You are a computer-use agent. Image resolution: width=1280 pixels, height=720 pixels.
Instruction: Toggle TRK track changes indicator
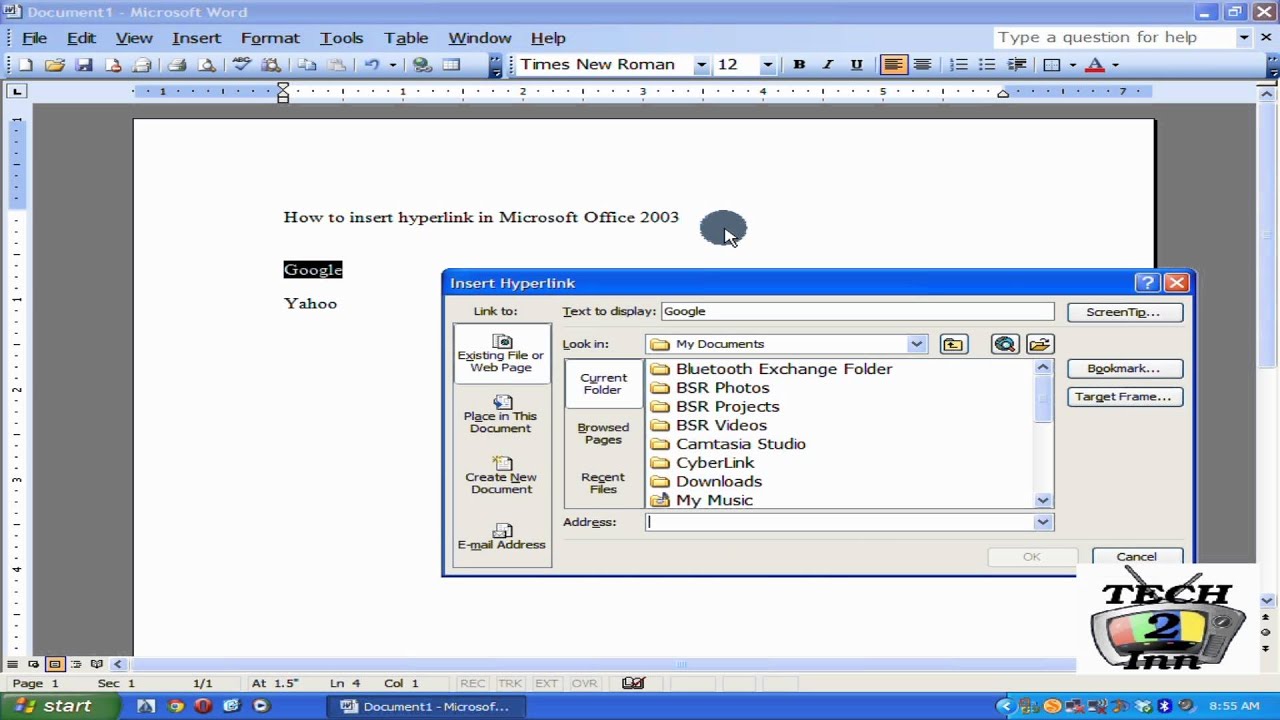pyautogui.click(x=510, y=683)
